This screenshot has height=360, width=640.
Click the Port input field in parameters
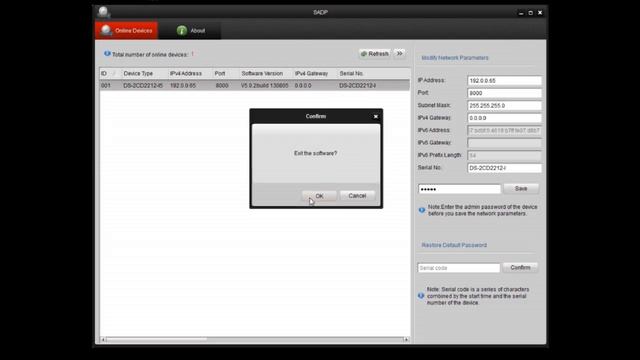tap(504, 93)
